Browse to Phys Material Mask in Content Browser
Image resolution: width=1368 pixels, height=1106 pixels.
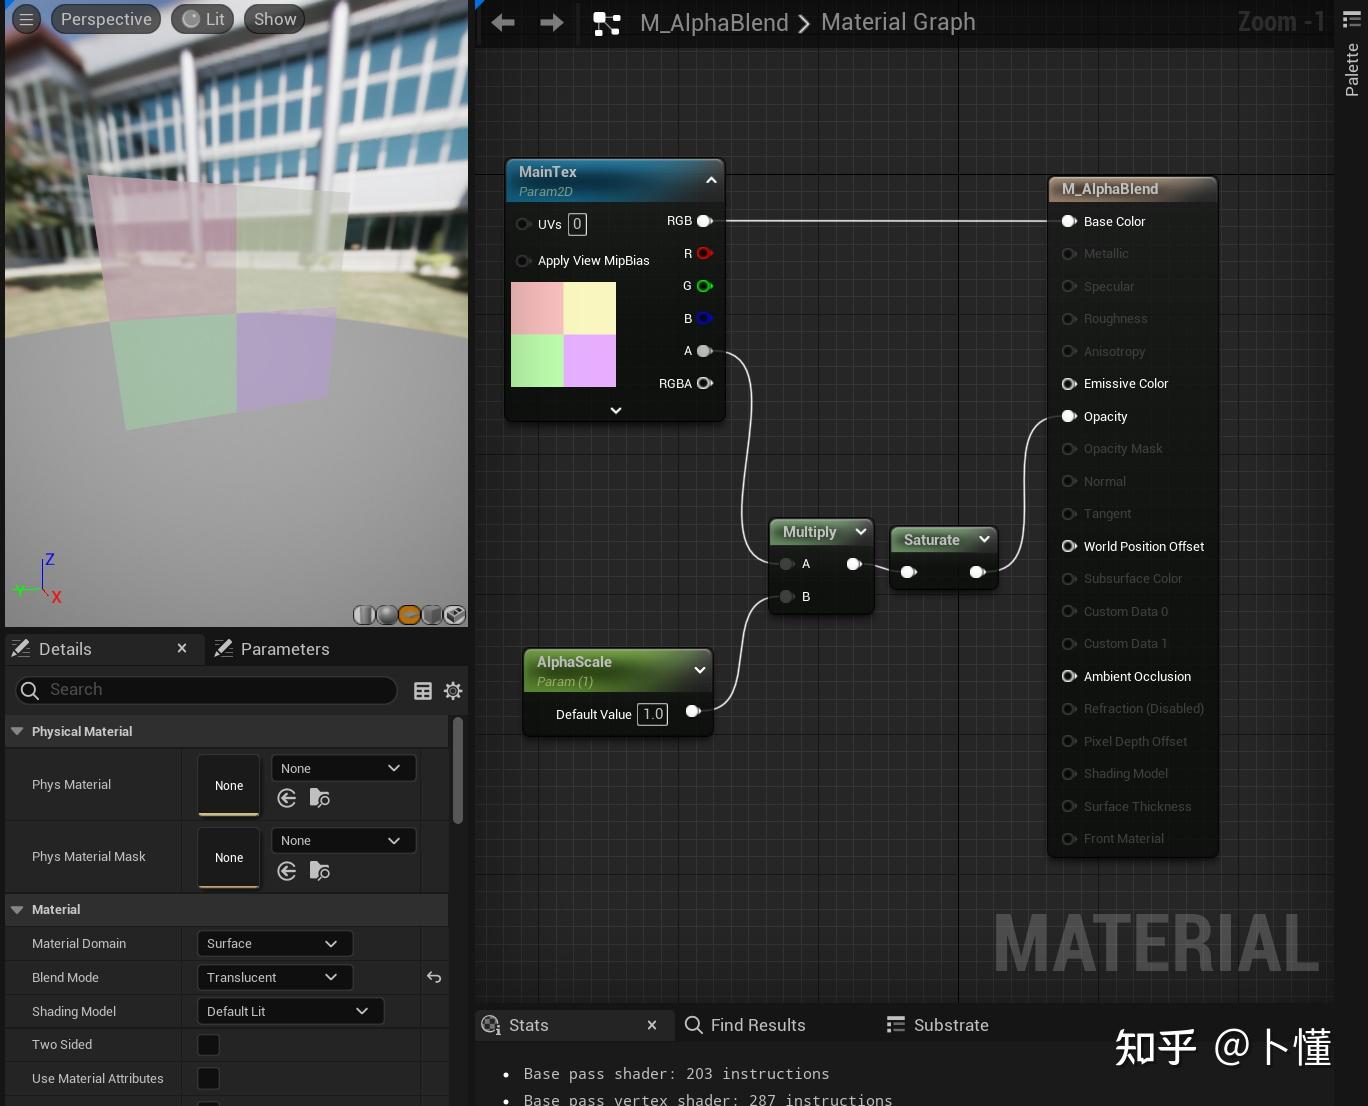point(319,871)
